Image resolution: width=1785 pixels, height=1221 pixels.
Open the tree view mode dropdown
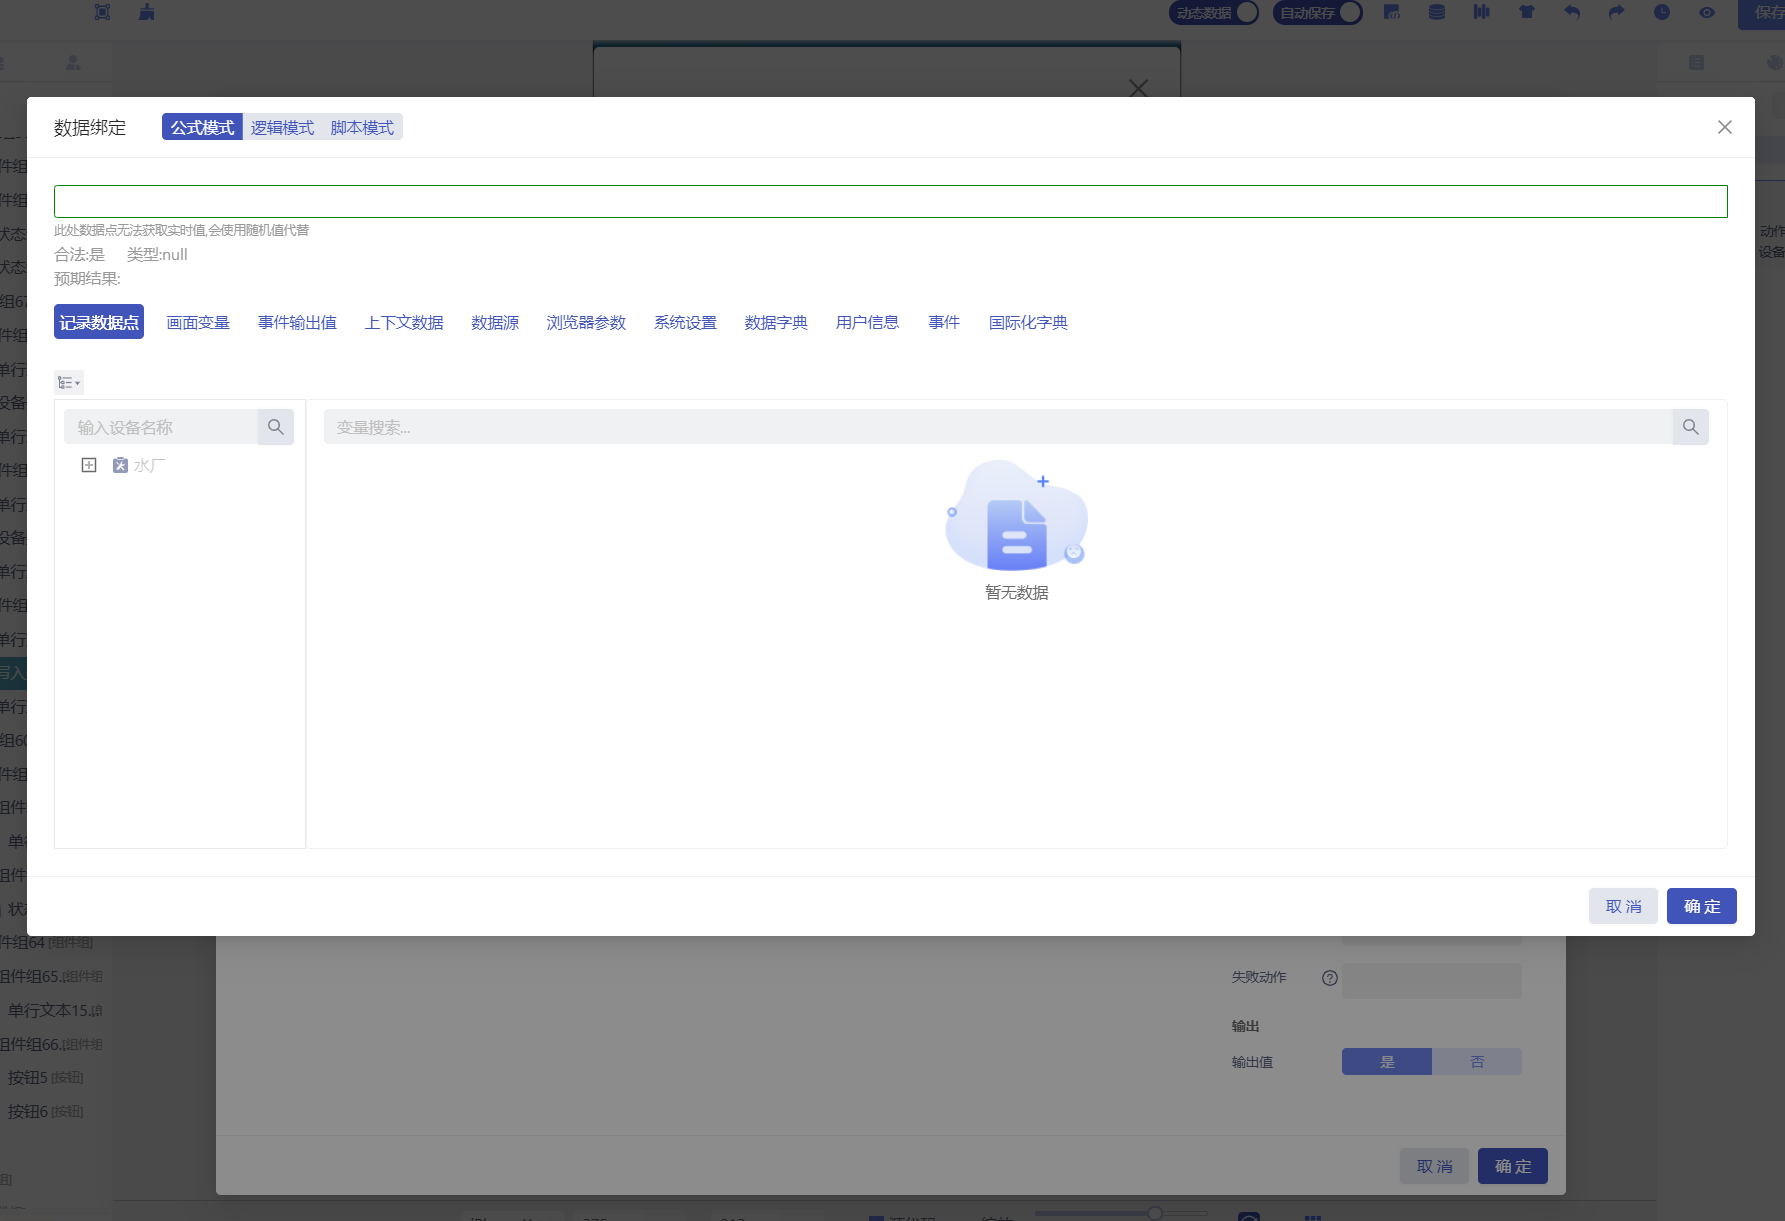pyautogui.click(x=69, y=383)
